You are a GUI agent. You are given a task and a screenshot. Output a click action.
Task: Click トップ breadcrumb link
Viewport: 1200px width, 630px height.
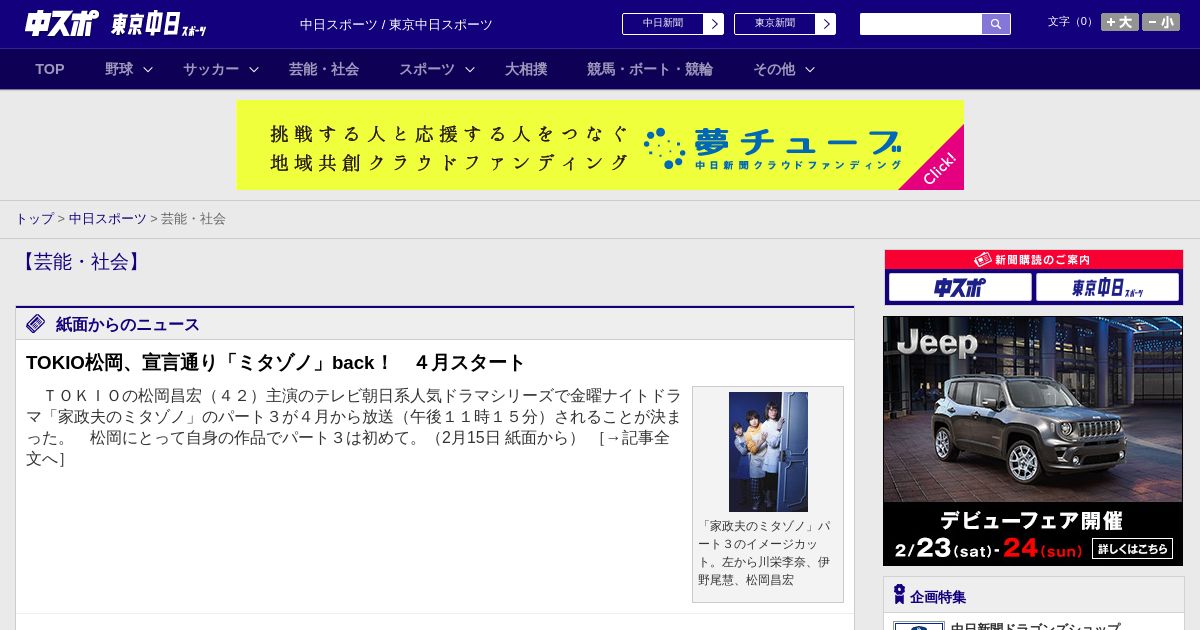(x=34, y=219)
